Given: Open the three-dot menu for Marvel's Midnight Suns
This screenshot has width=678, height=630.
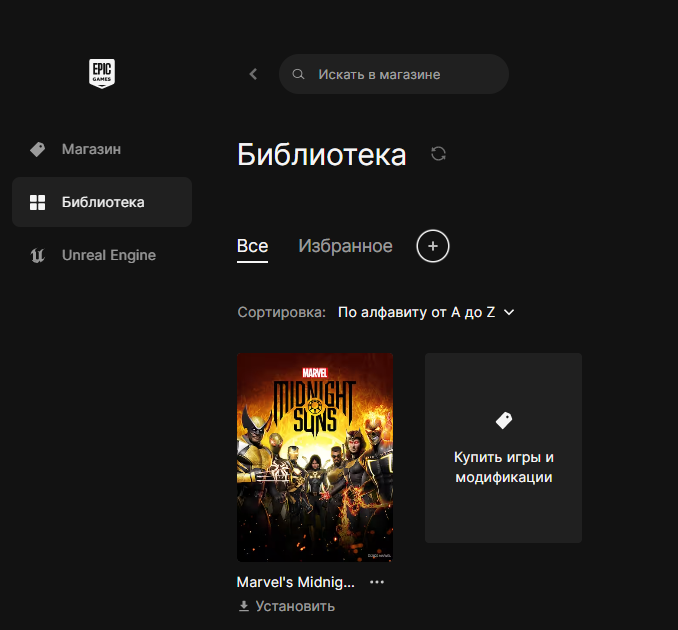Looking at the screenshot, I should click(x=377, y=581).
